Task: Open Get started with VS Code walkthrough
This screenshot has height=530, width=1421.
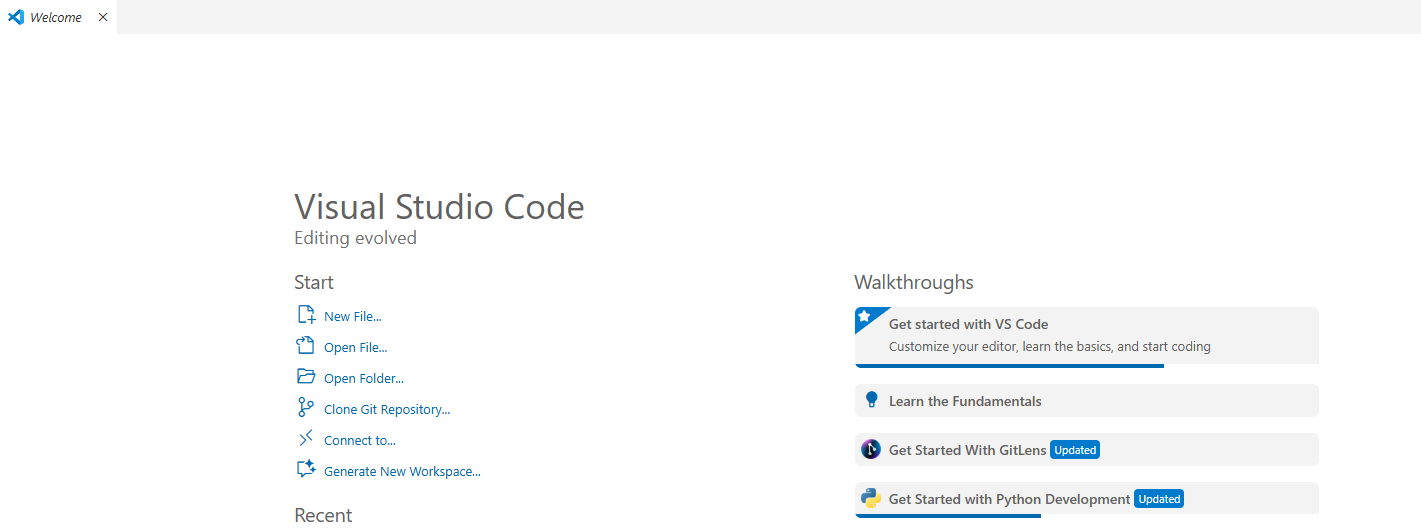Action: 1087,336
